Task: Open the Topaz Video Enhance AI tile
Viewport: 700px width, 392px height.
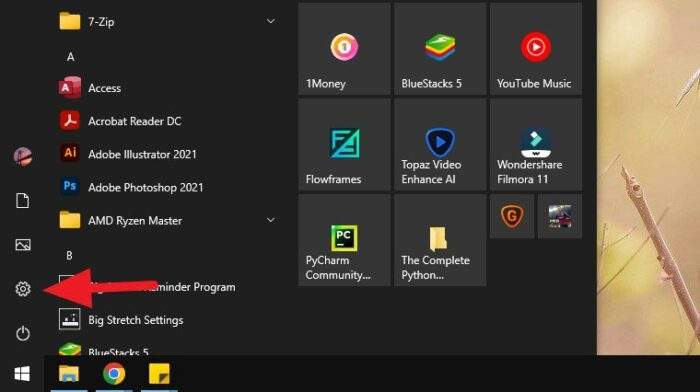Action: coord(440,145)
